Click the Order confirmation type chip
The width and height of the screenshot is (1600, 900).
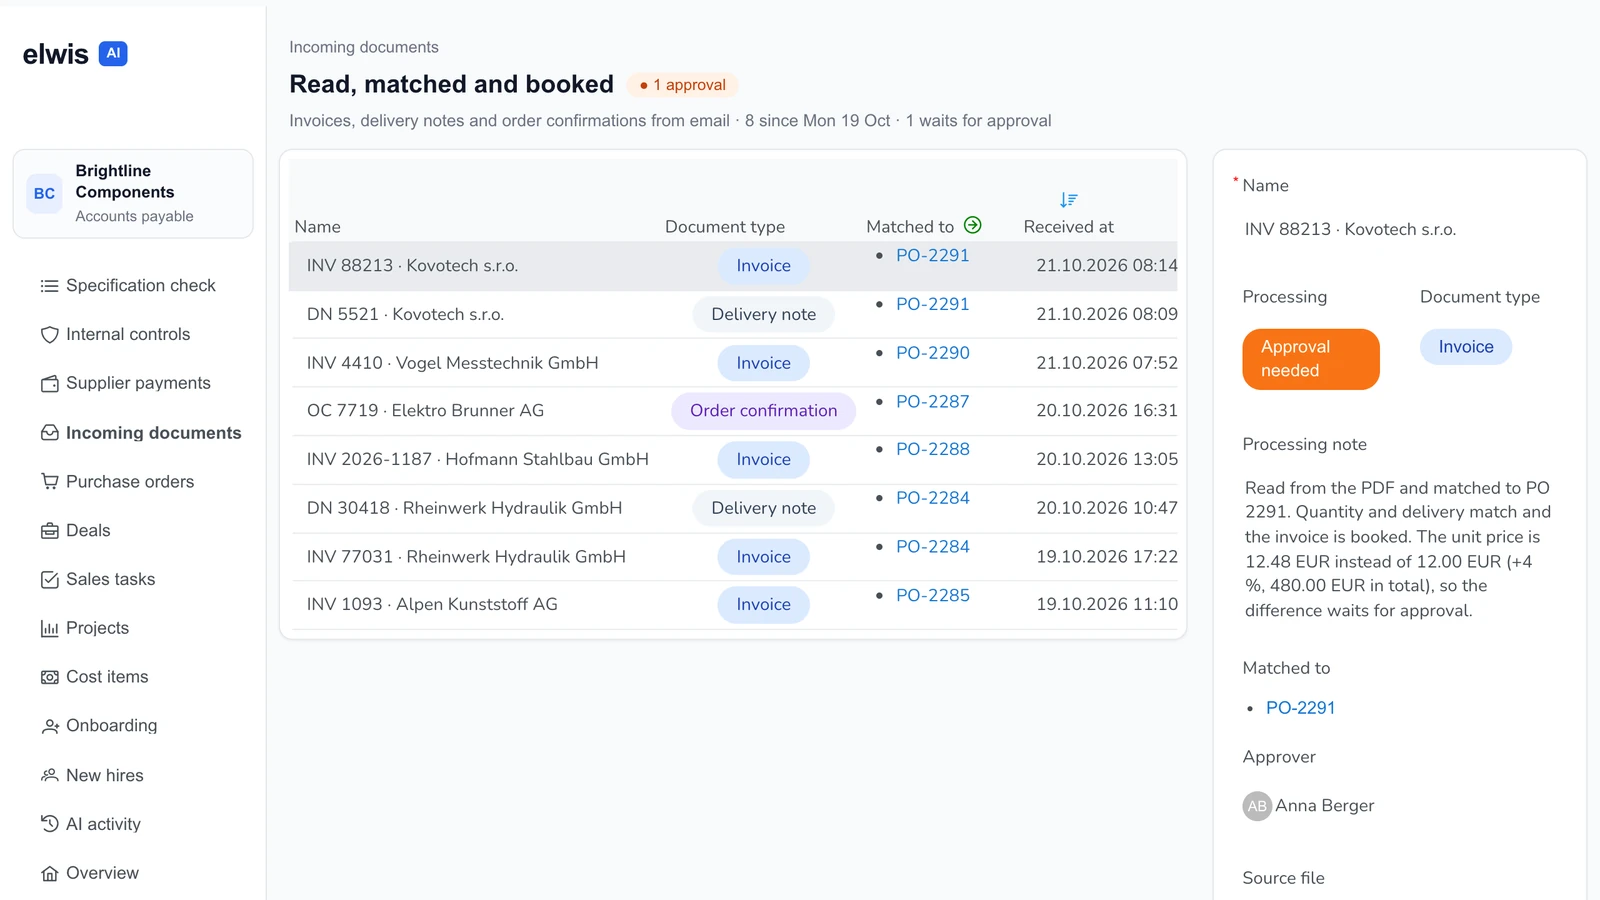(x=763, y=411)
